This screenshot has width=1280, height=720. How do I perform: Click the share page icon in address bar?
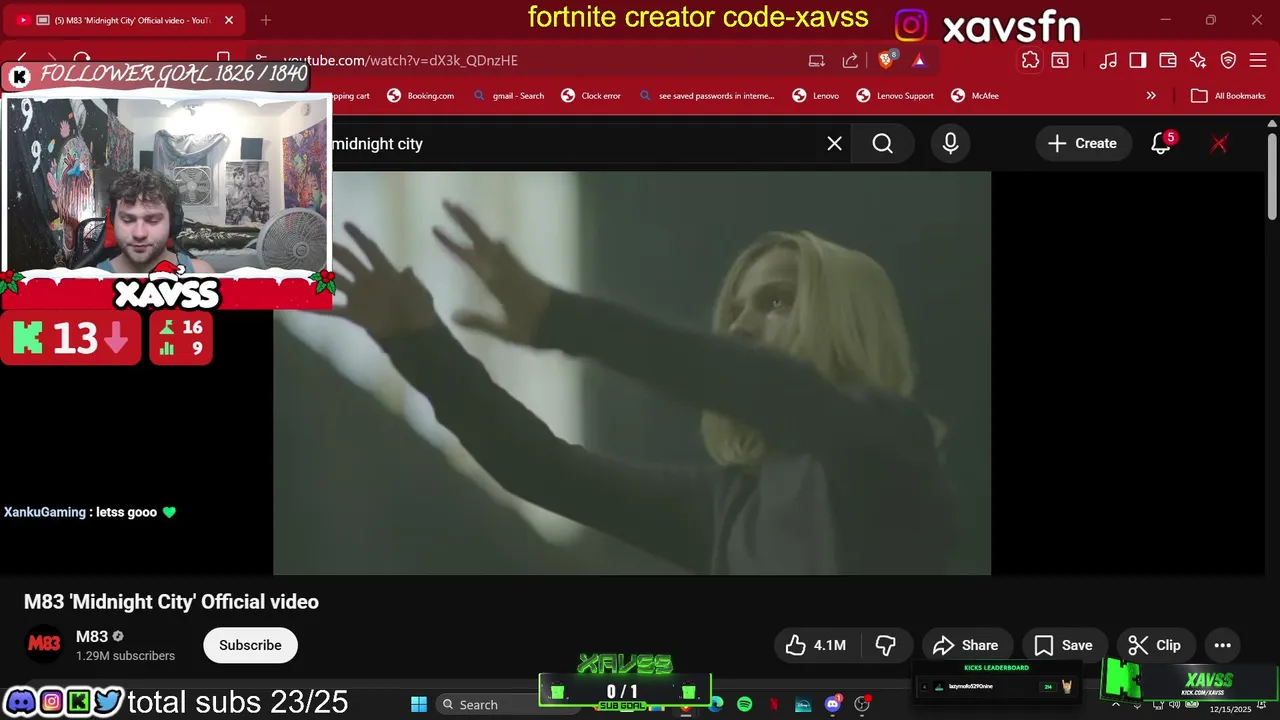point(850,60)
